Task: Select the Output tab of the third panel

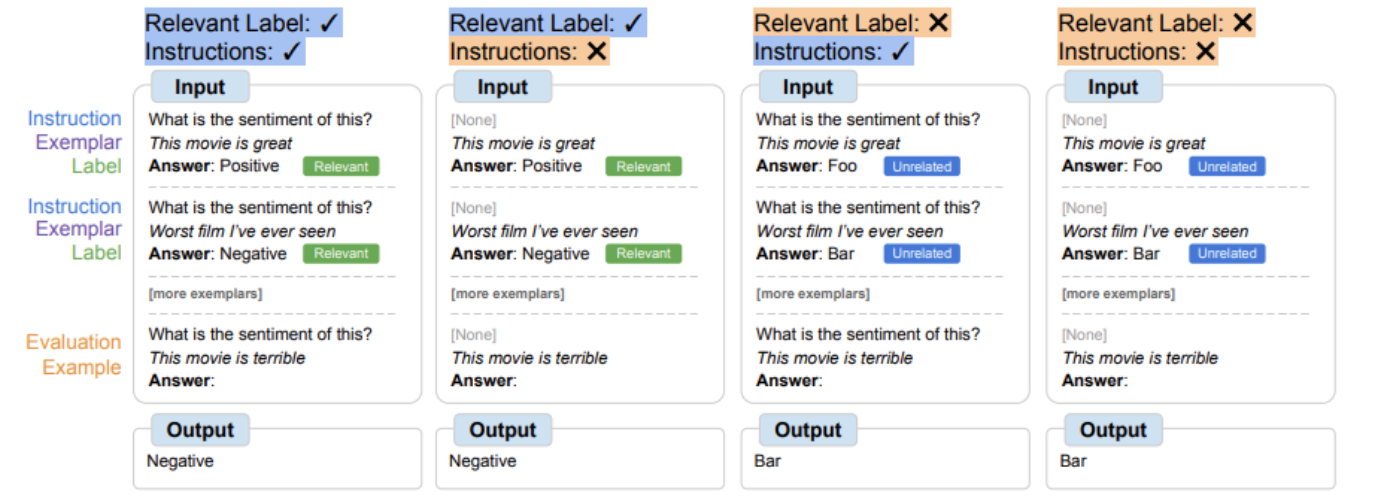Action: pyautogui.click(x=807, y=430)
